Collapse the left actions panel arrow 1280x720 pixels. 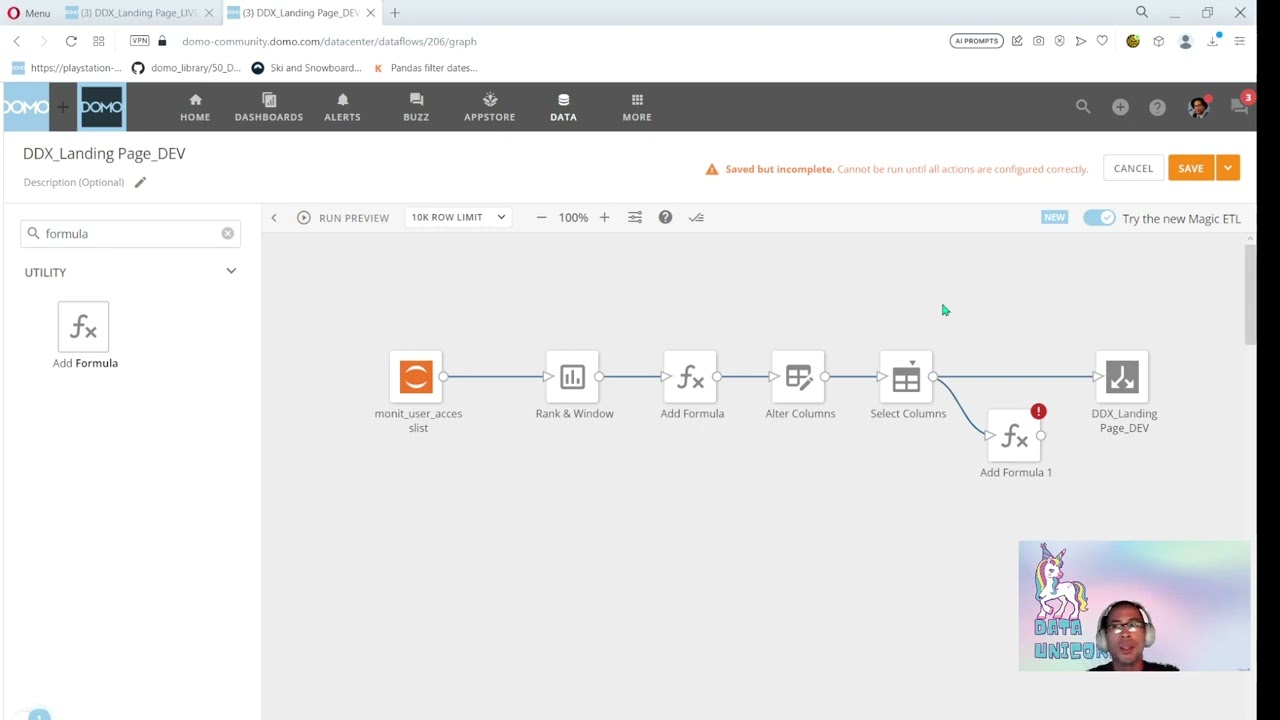click(x=273, y=217)
